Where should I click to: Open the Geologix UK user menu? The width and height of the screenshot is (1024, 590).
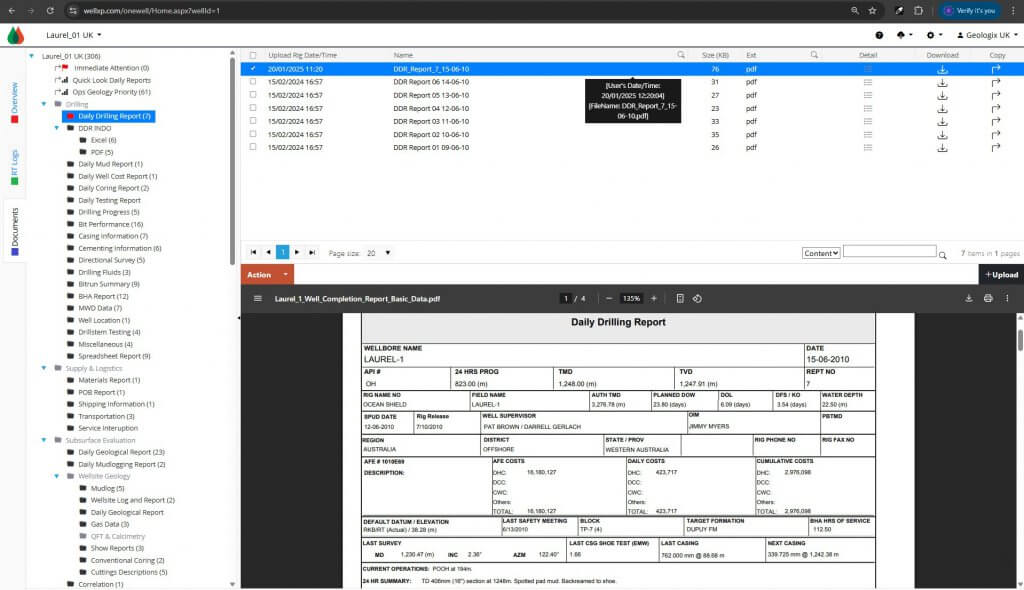tap(987, 35)
